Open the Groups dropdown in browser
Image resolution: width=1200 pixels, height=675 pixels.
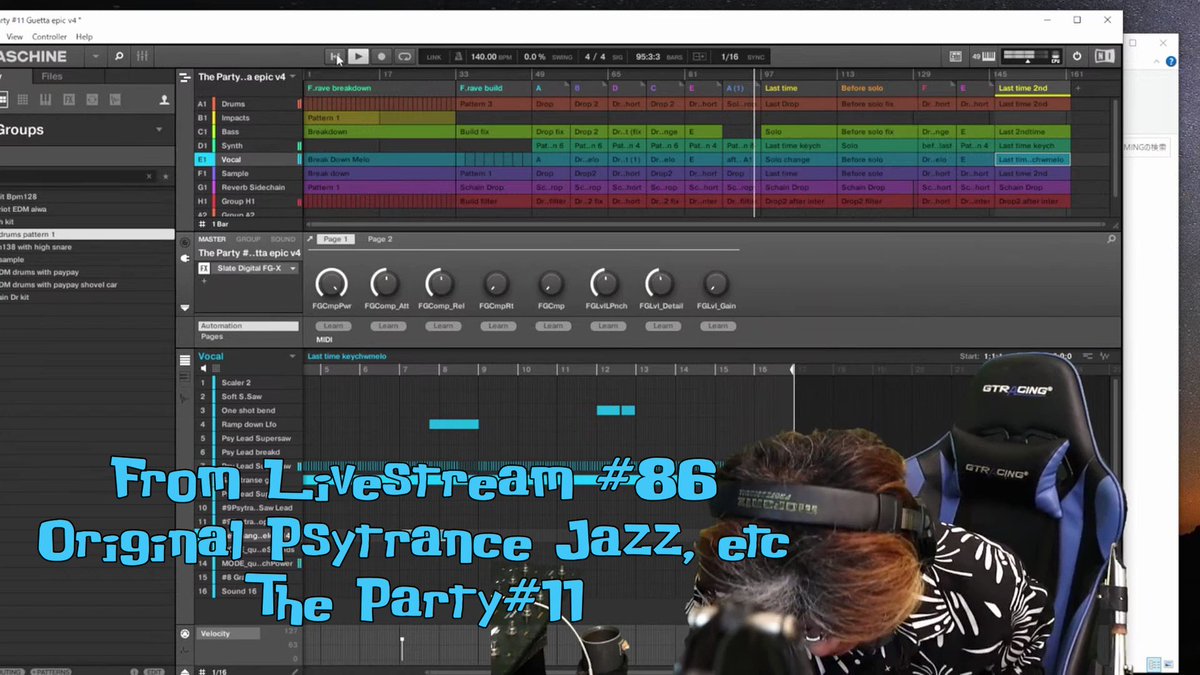(159, 130)
